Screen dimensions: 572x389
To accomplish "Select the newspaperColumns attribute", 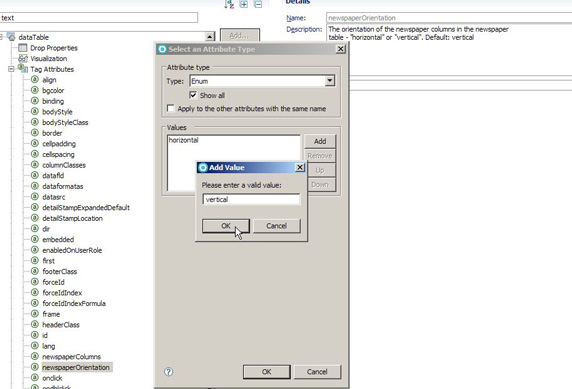I will (72, 357).
